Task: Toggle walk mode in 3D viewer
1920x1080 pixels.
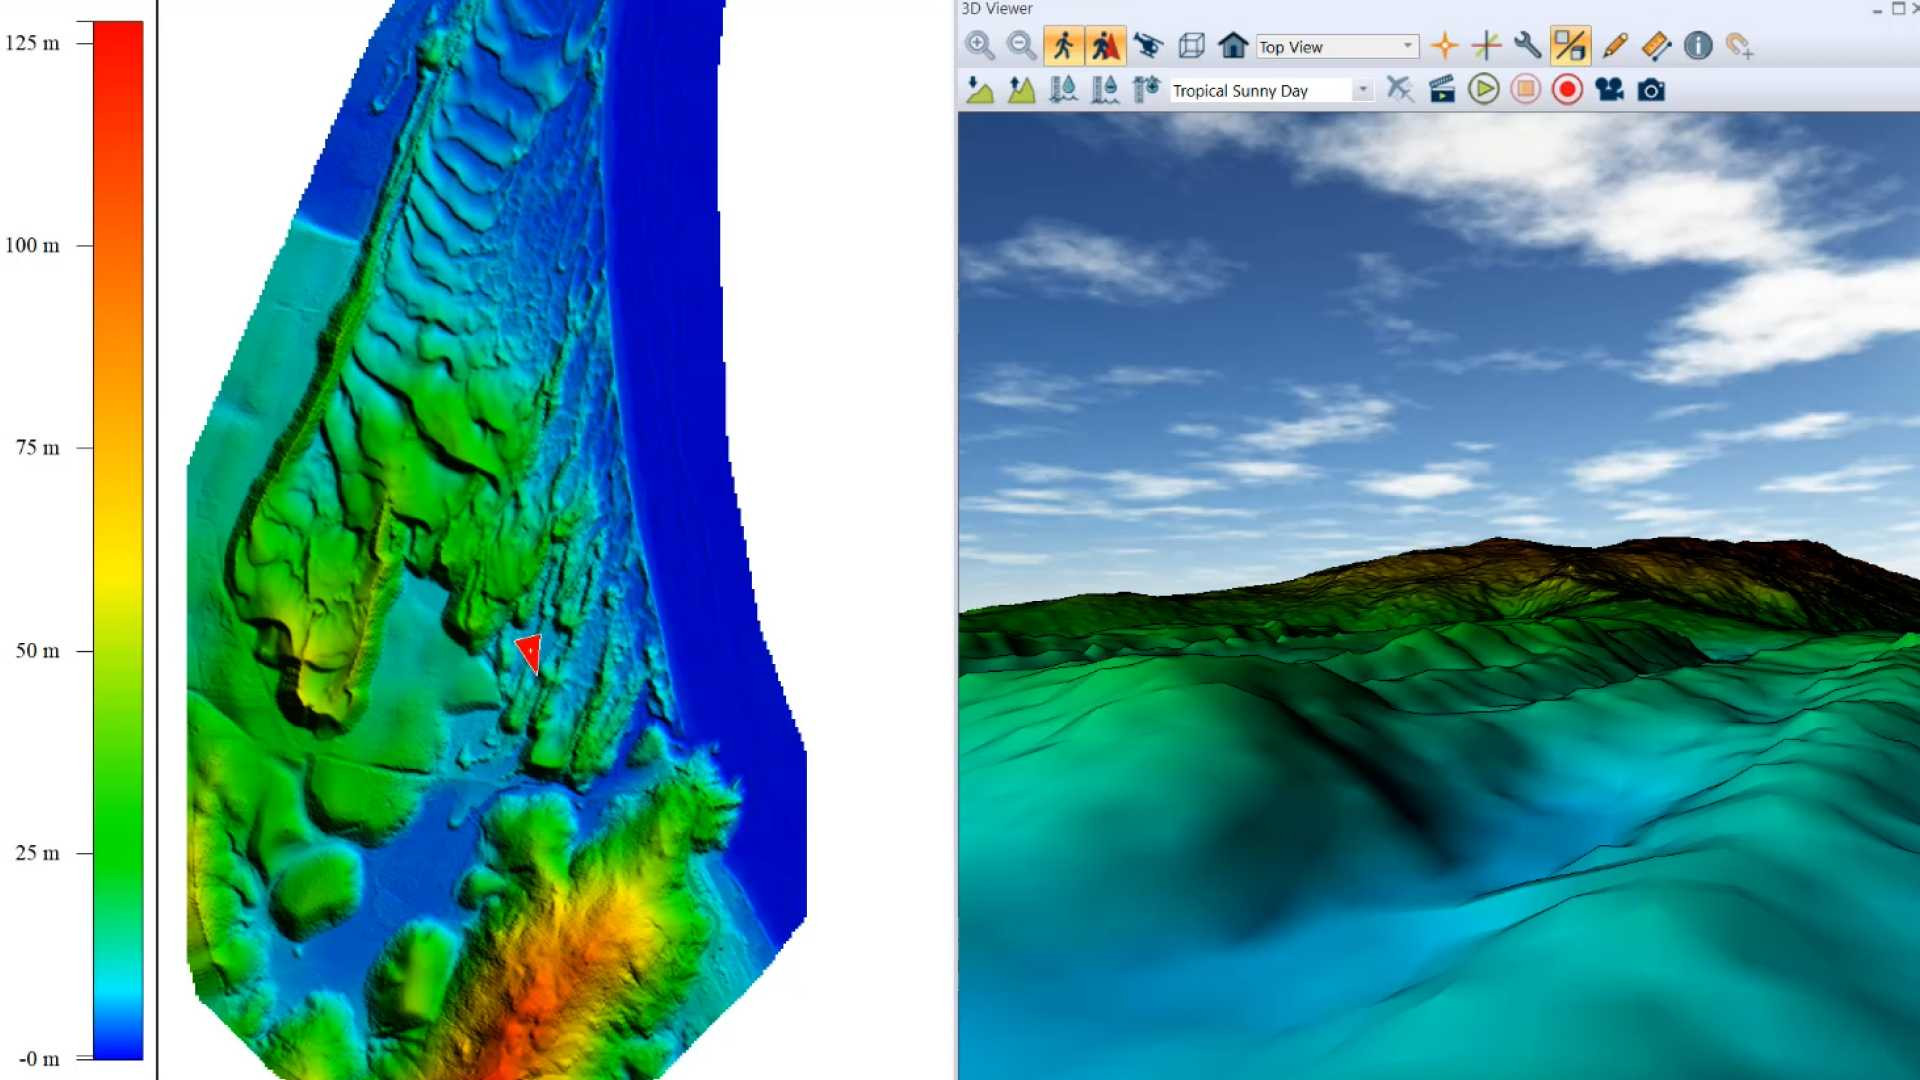Action: 1063,46
